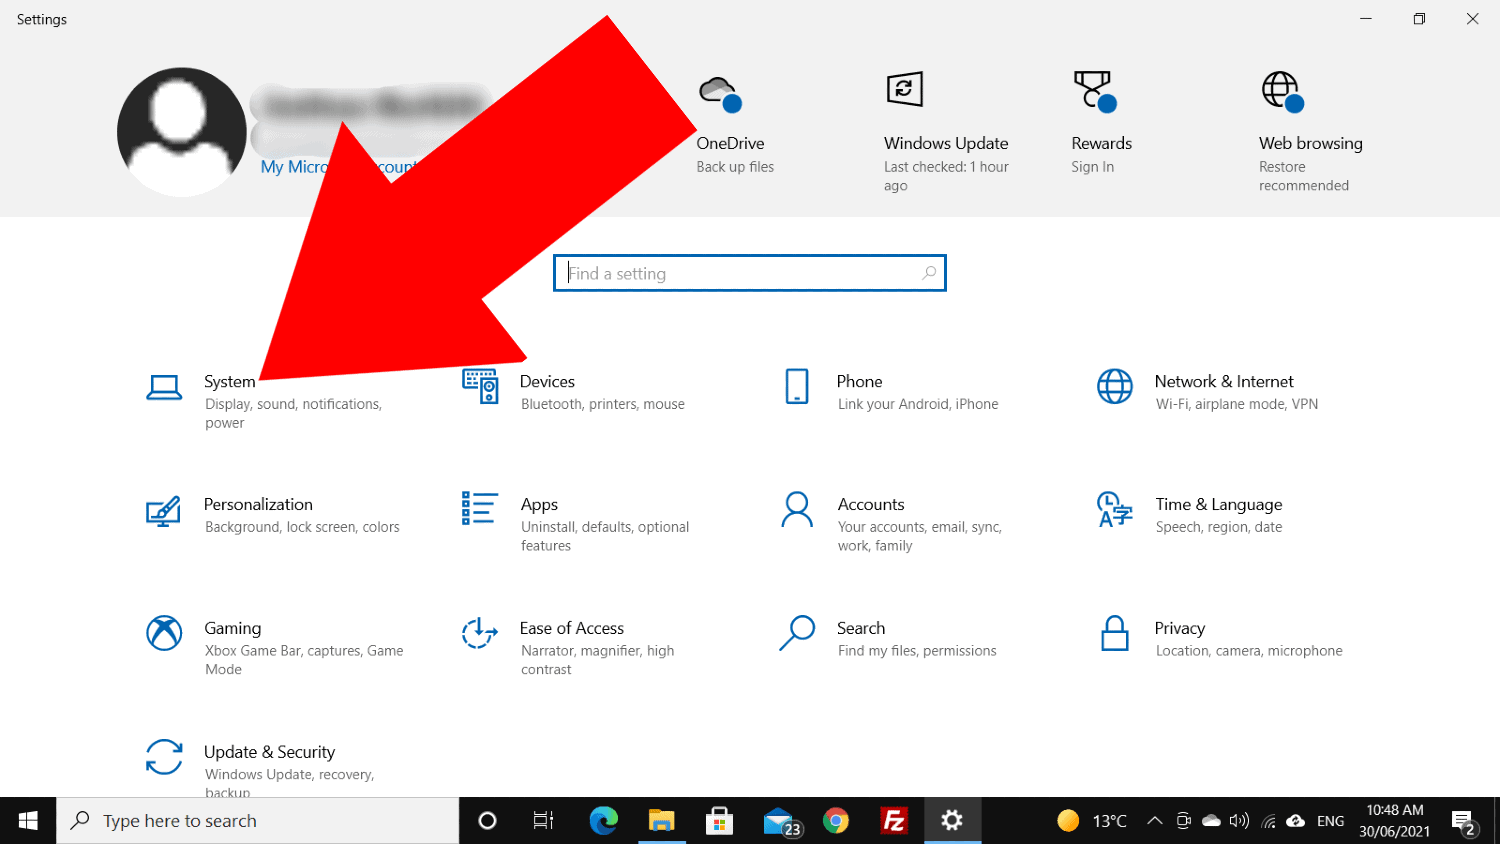The image size is (1500, 844).
Task: Open the Personalization category label
Action: pos(258,505)
